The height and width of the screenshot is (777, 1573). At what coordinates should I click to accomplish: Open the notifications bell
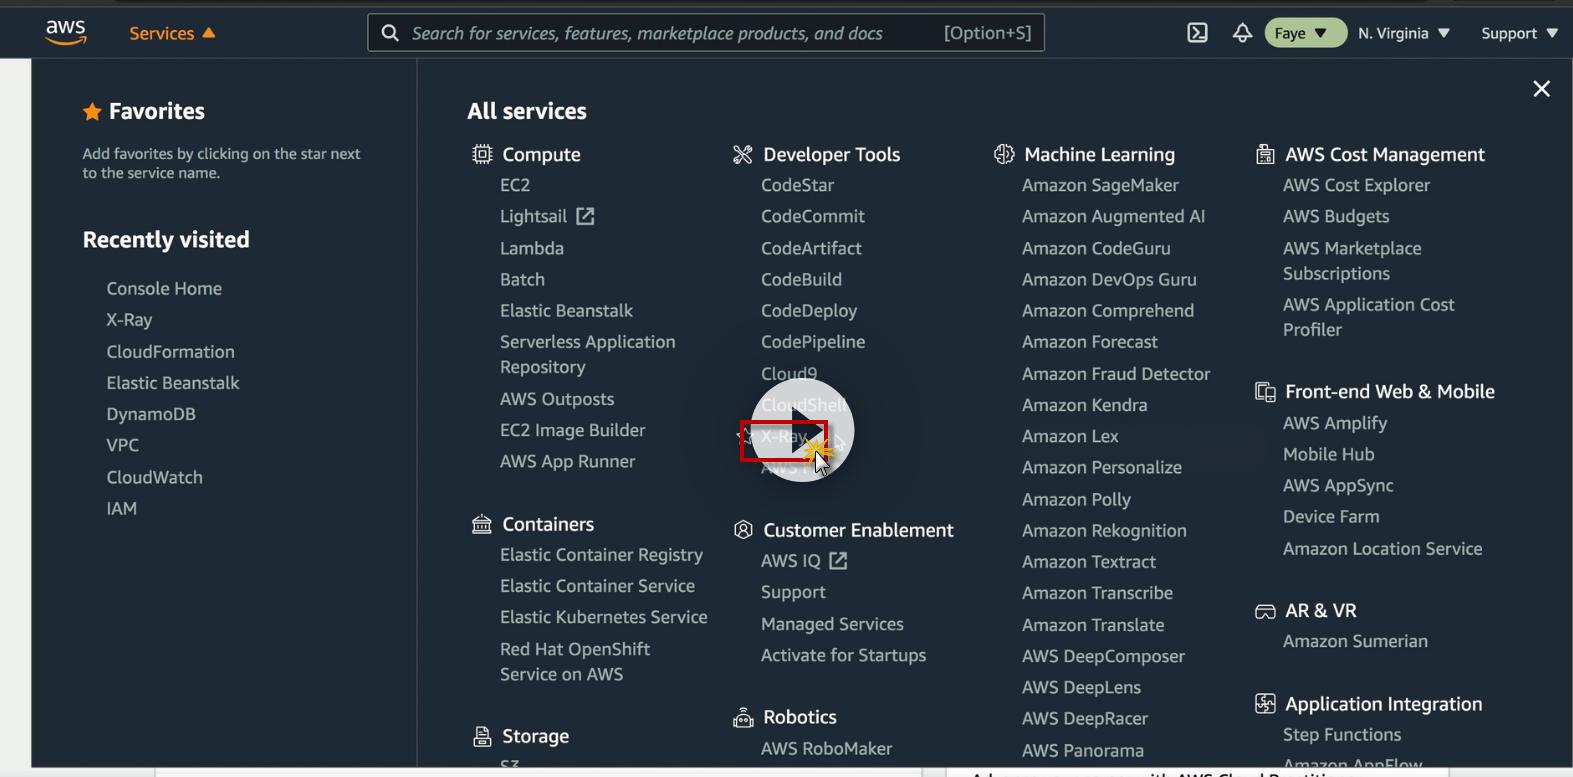point(1242,33)
